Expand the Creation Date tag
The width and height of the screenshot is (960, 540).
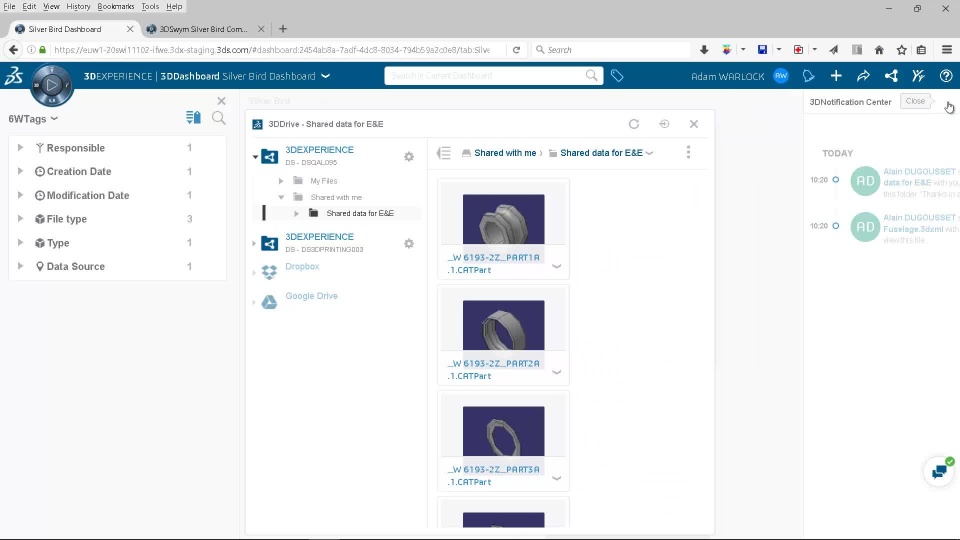coord(20,171)
